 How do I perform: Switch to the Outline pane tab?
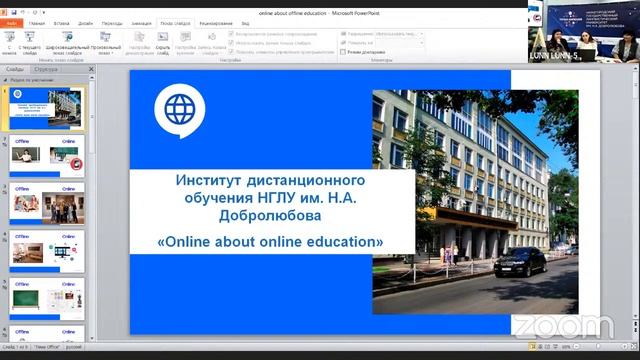[x=46, y=69]
